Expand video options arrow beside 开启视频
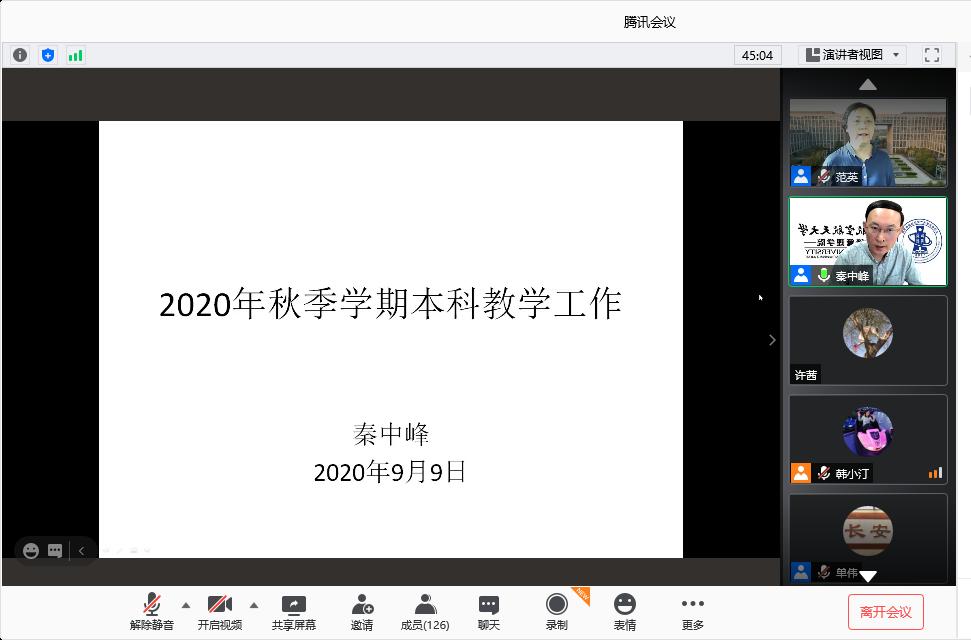 pos(253,605)
